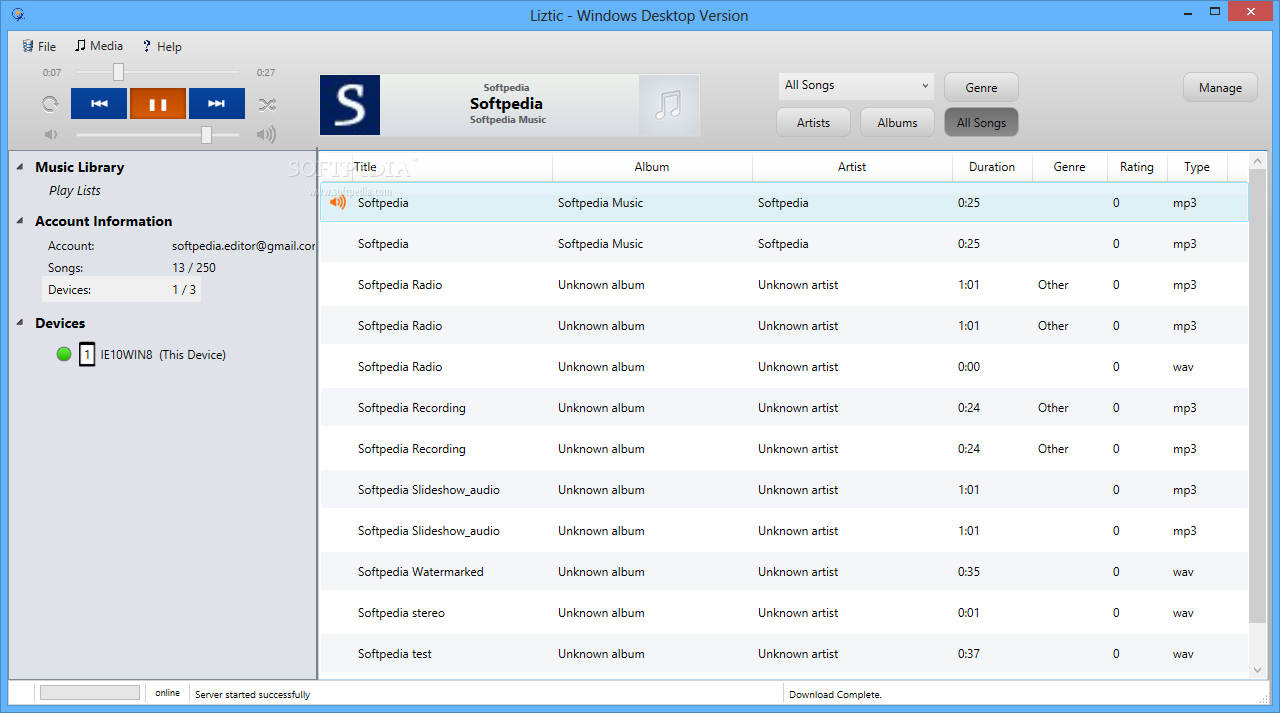Click the music note artwork placeholder
Image resolution: width=1280 pixels, height=713 pixels.
669,105
